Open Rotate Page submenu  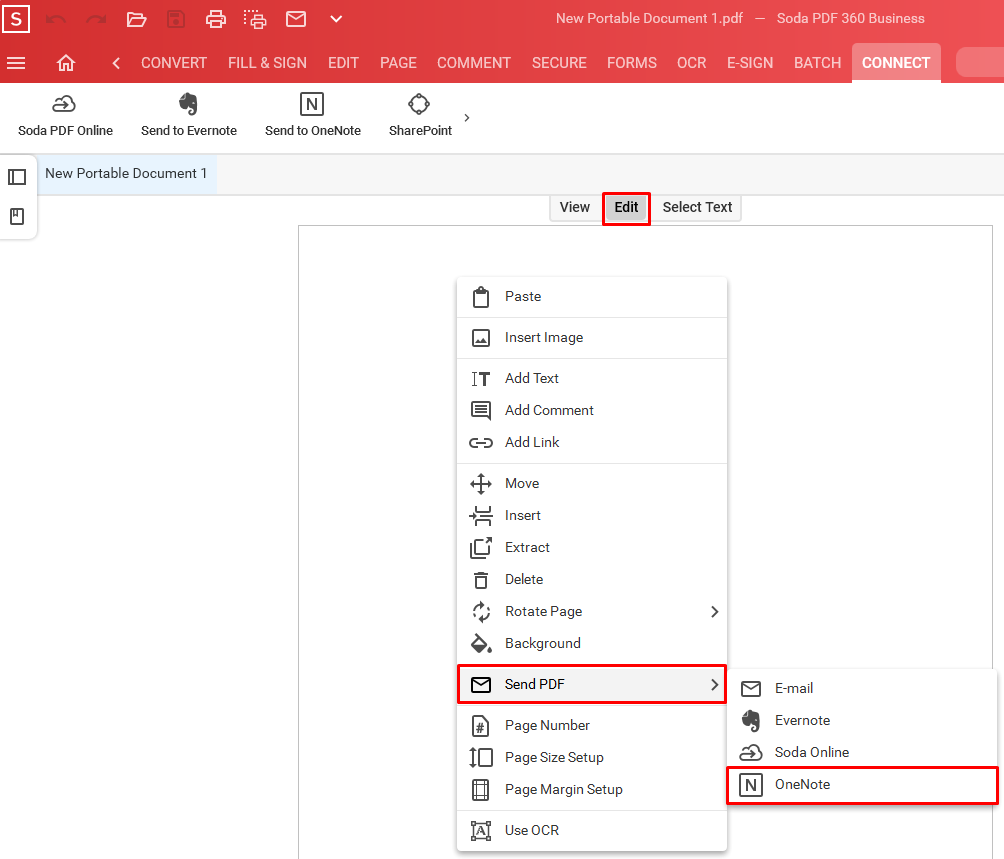pyautogui.click(x=592, y=612)
